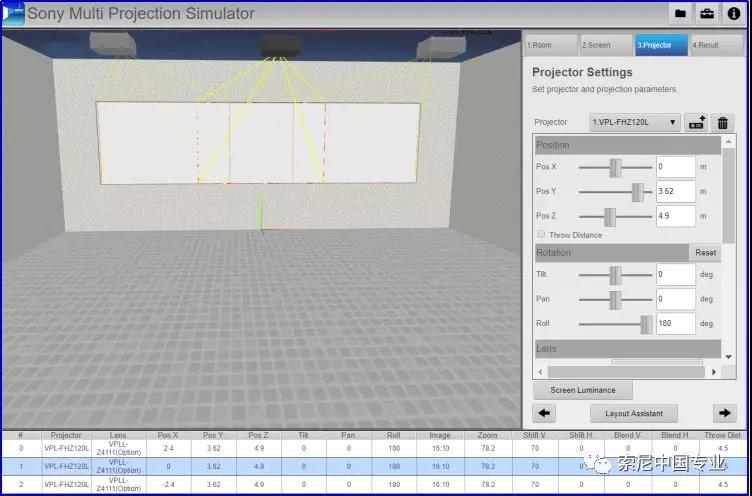Select center black projector in 3D view
The height and width of the screenshot is (496, 752).
point(281,46)
